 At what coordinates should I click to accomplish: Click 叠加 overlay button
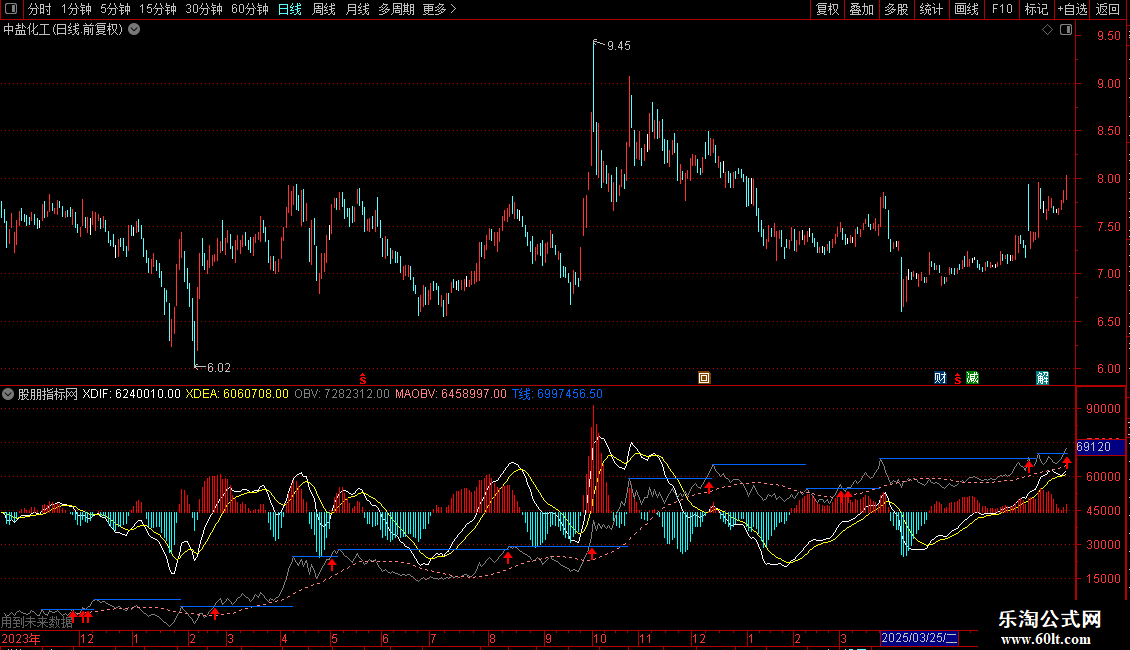coord(862,9)
